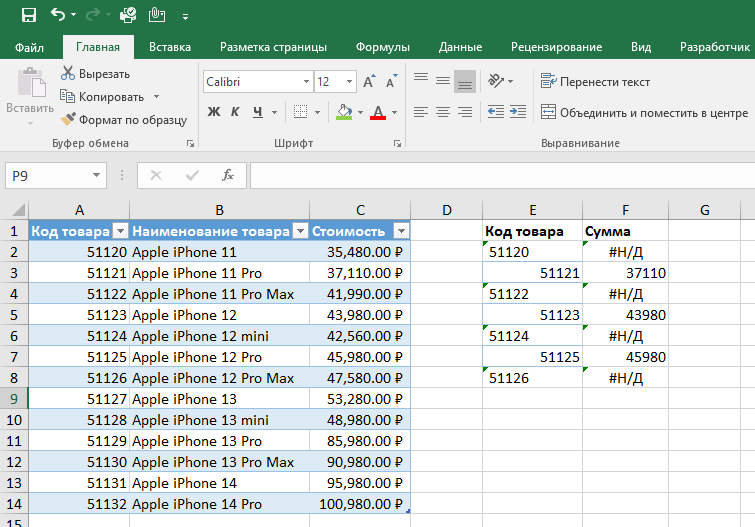Image resolution: width=755 pixels, height=527 pixels.
Task: Click into the formula bar field
Action: (x=502, y=176)
